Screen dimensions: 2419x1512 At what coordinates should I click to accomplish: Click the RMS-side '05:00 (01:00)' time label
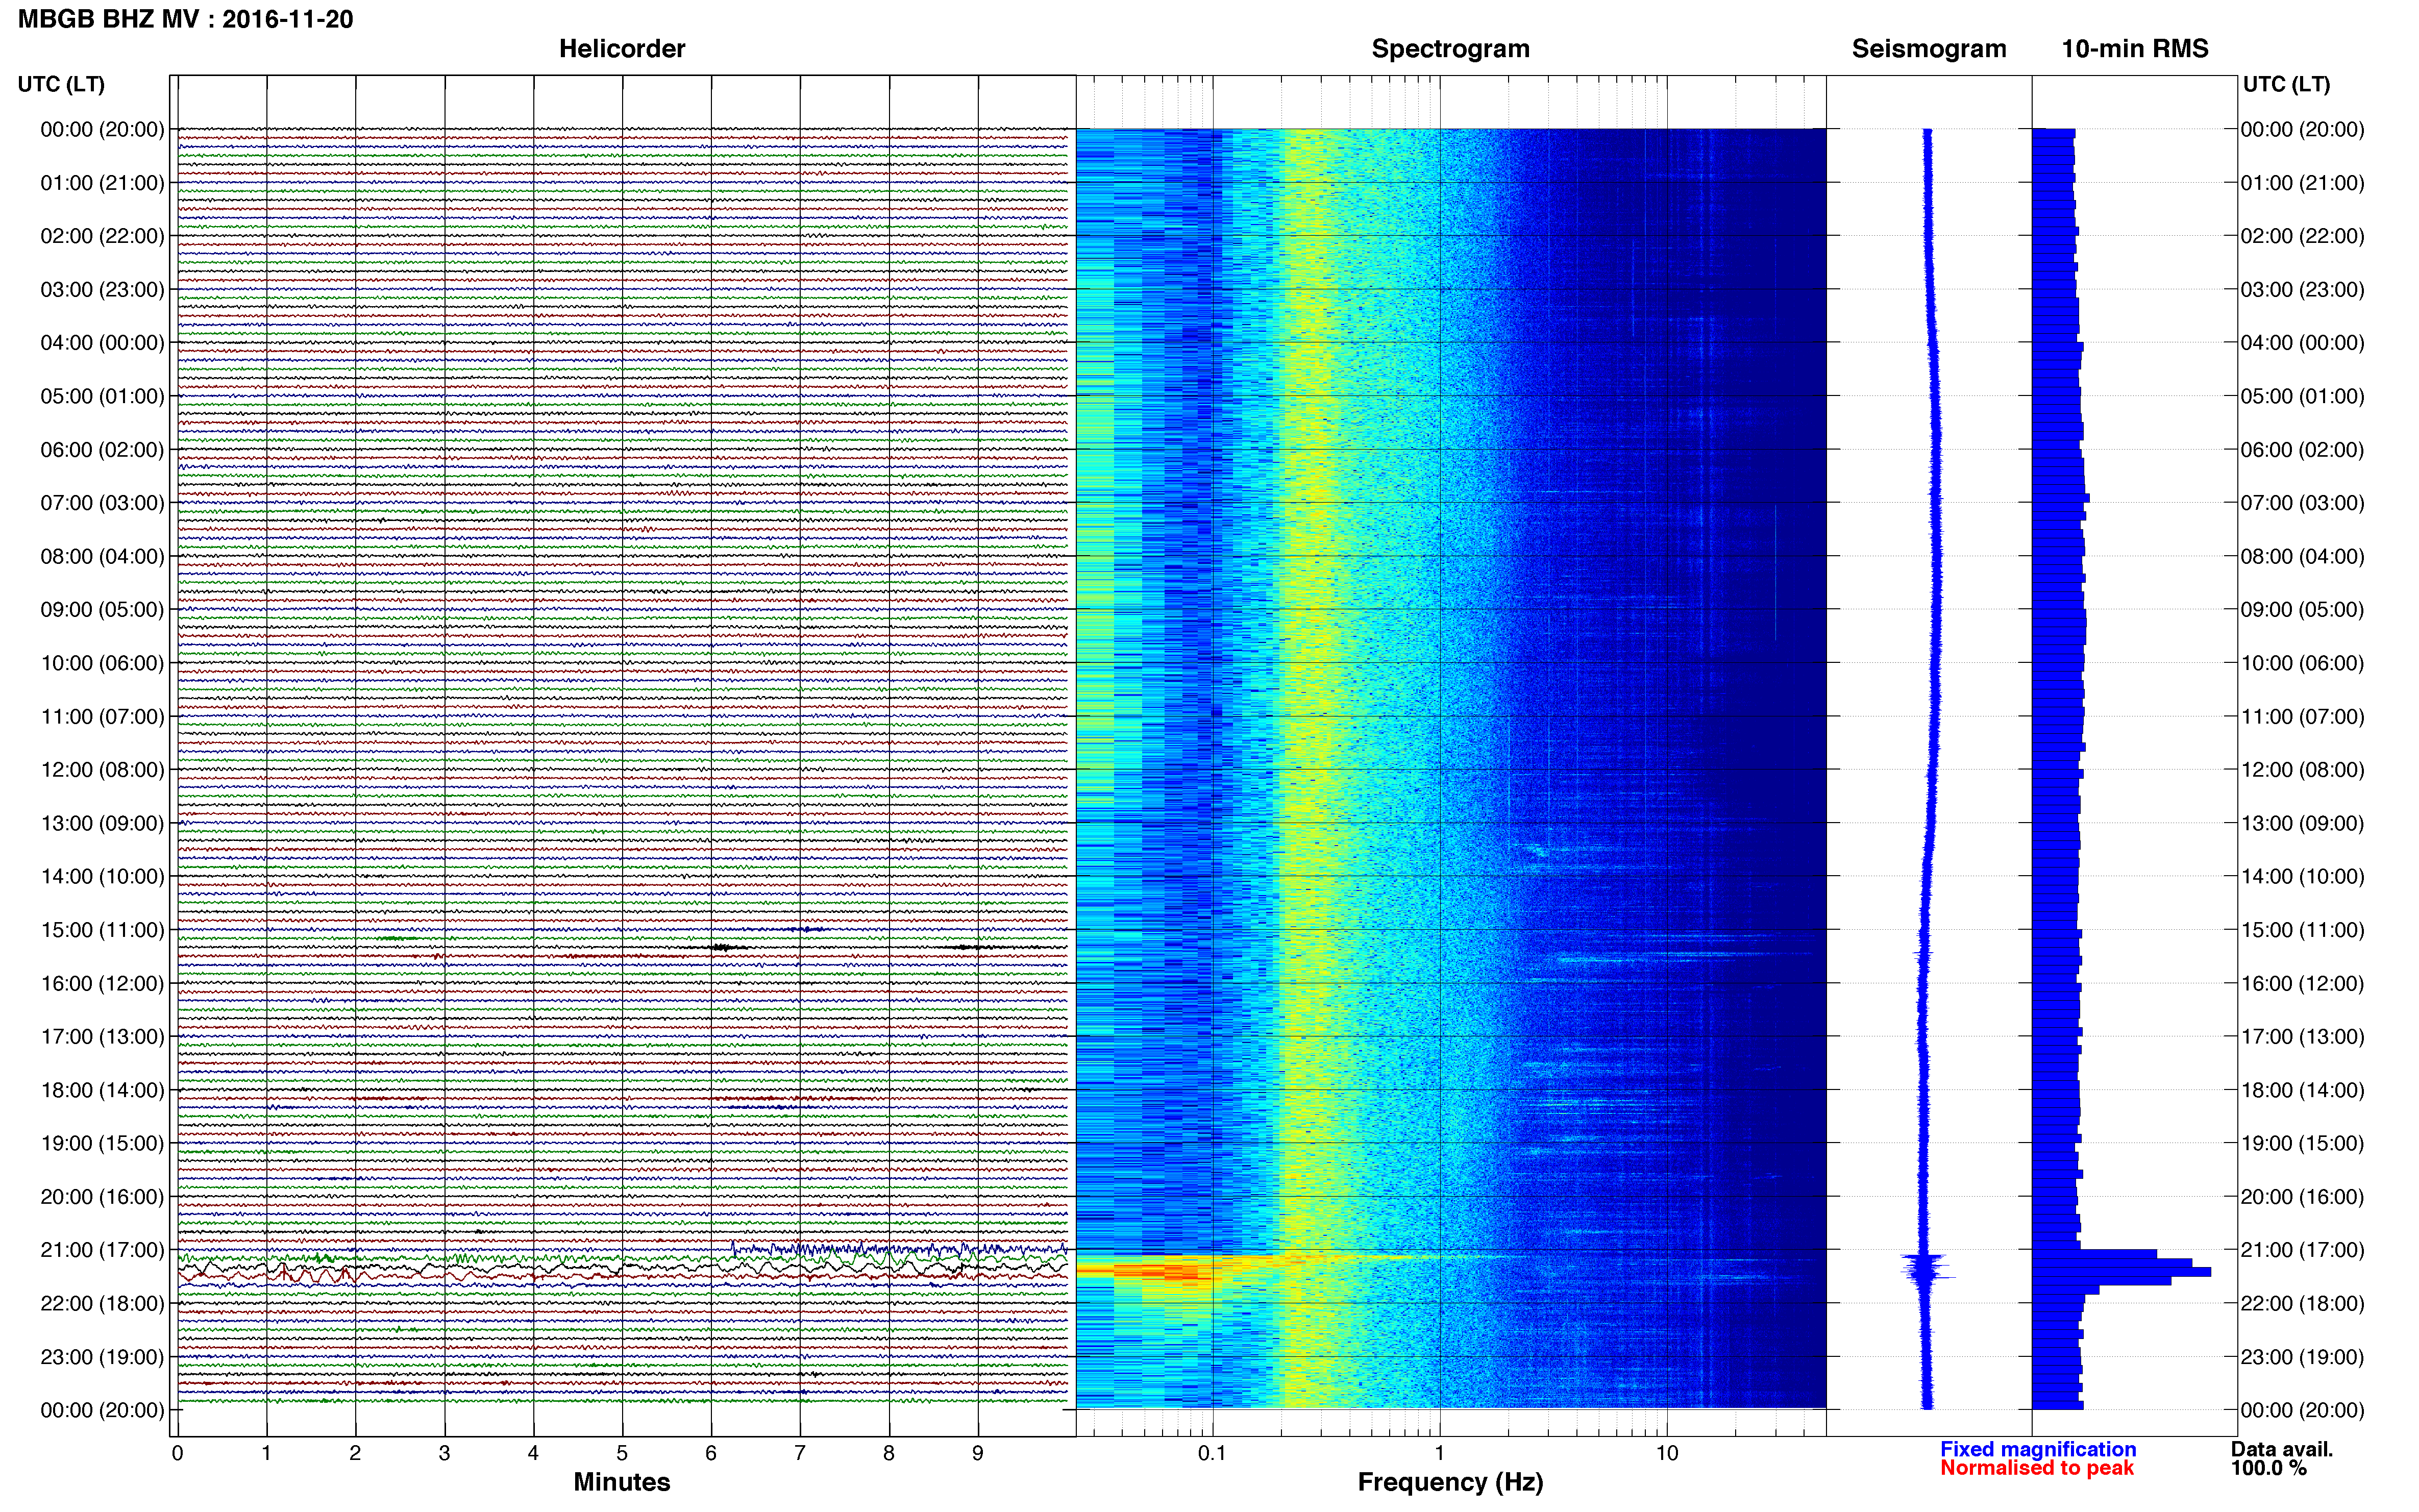[2302, 396]
